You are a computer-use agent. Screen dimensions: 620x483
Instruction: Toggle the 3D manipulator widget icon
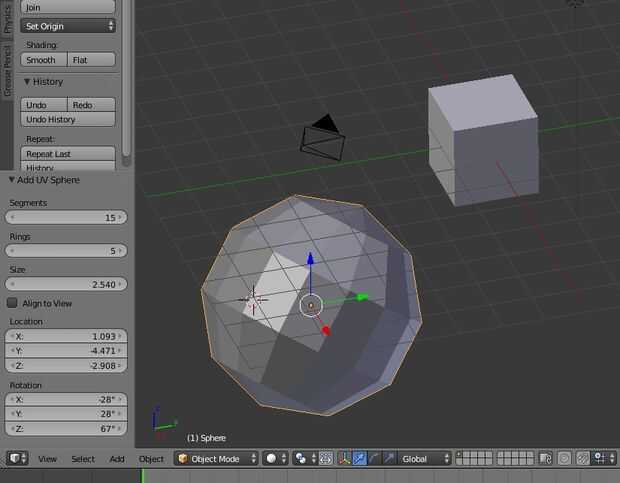(x=344, y=458)
